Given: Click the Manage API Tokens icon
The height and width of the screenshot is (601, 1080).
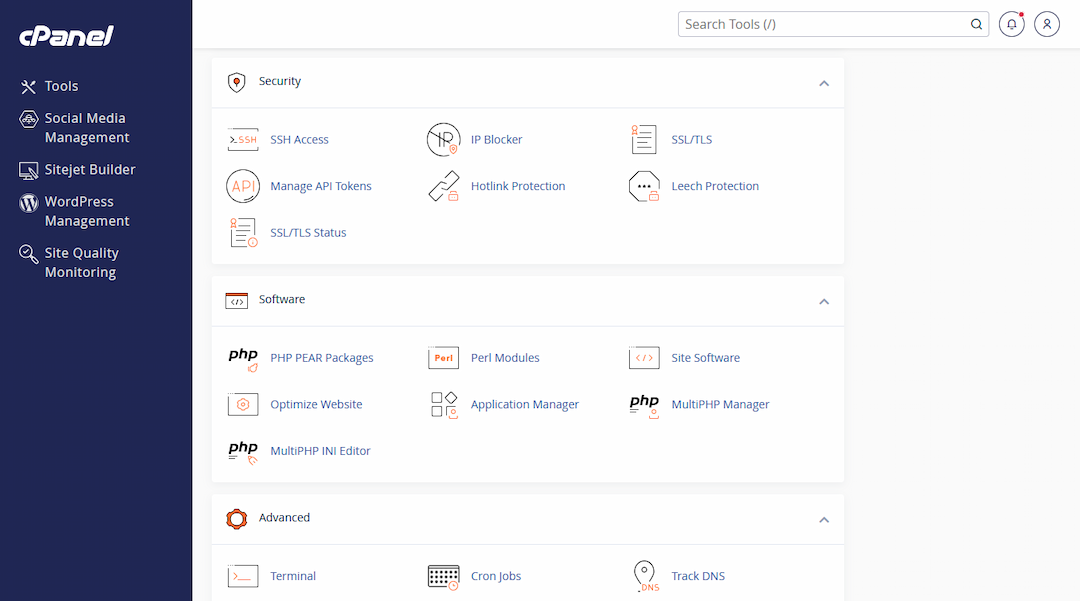Looking at the screenshot, I should click(x=243, y=186).
